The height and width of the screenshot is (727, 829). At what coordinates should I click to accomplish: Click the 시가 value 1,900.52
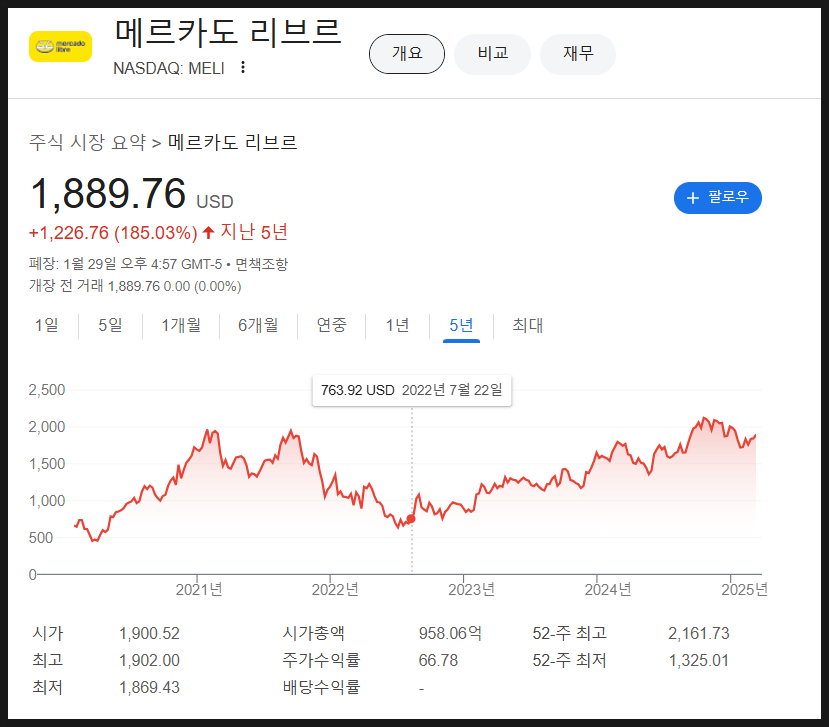click(149, 633)
